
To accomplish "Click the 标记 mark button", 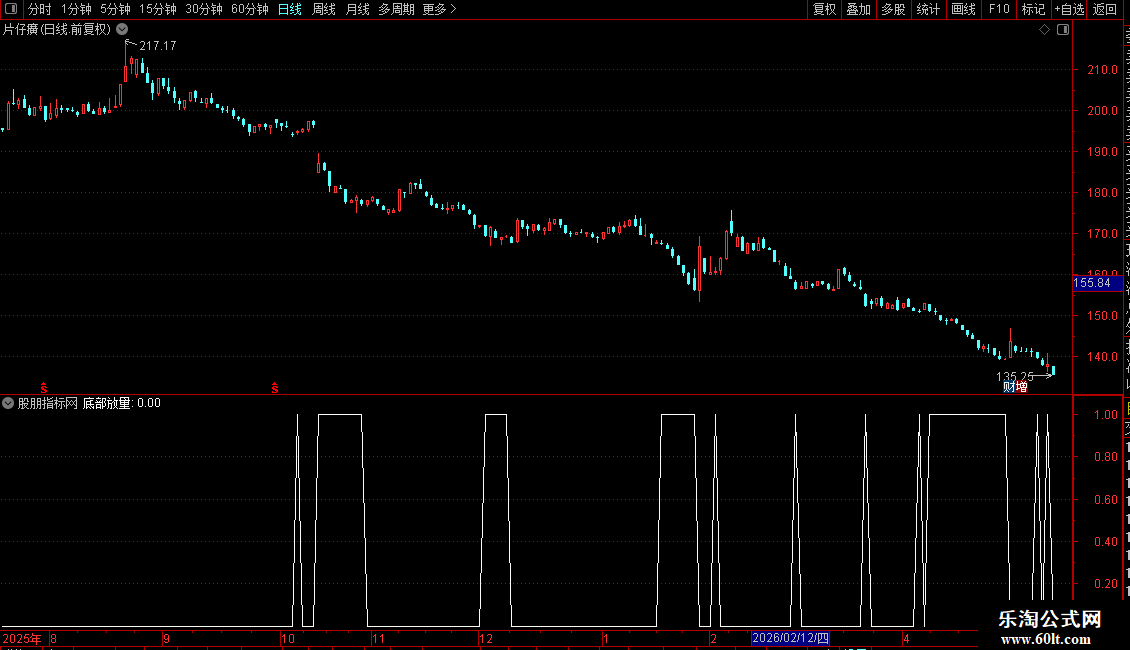I will point(1033,9).
